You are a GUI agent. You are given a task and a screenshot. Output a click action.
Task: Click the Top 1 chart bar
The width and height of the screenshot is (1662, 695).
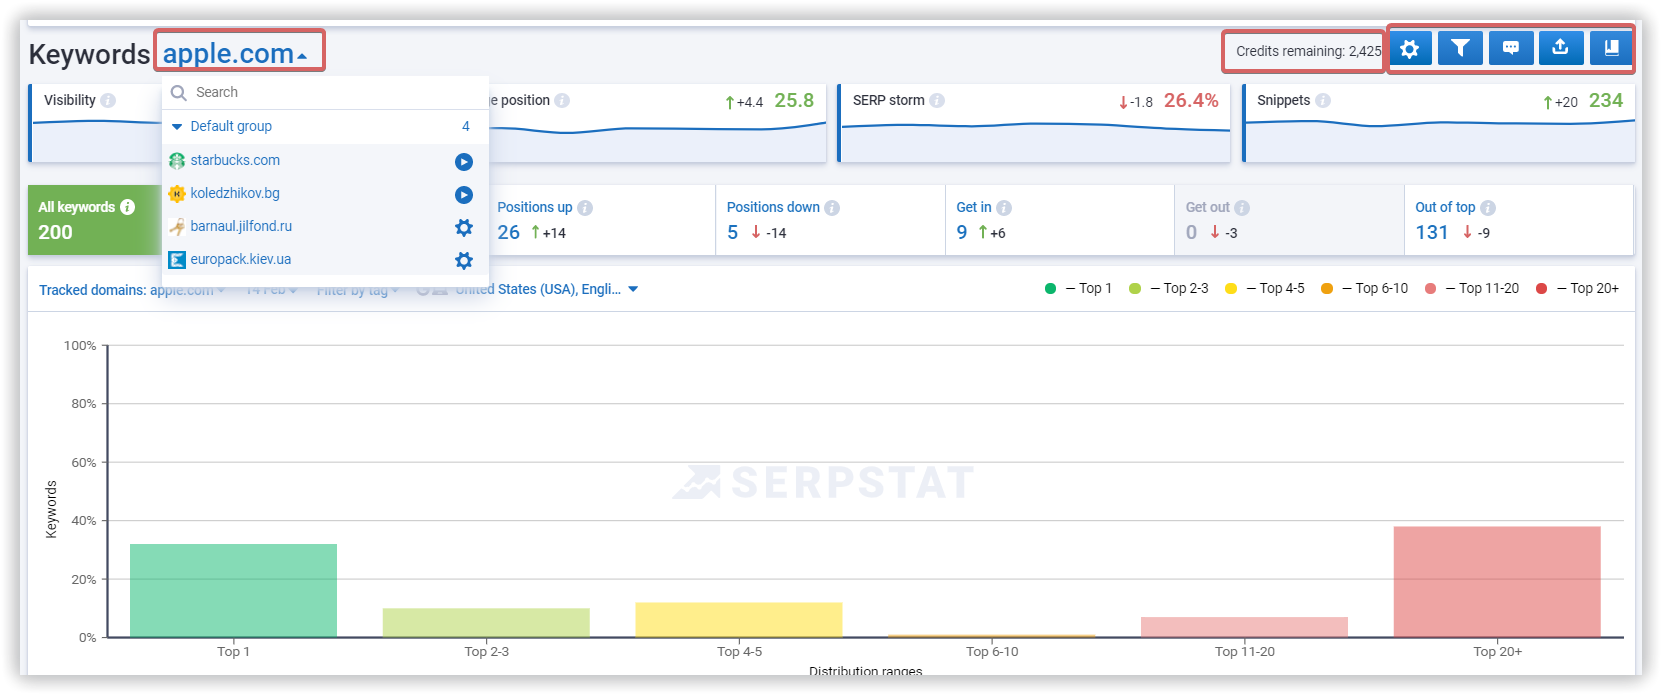(233, 590)
